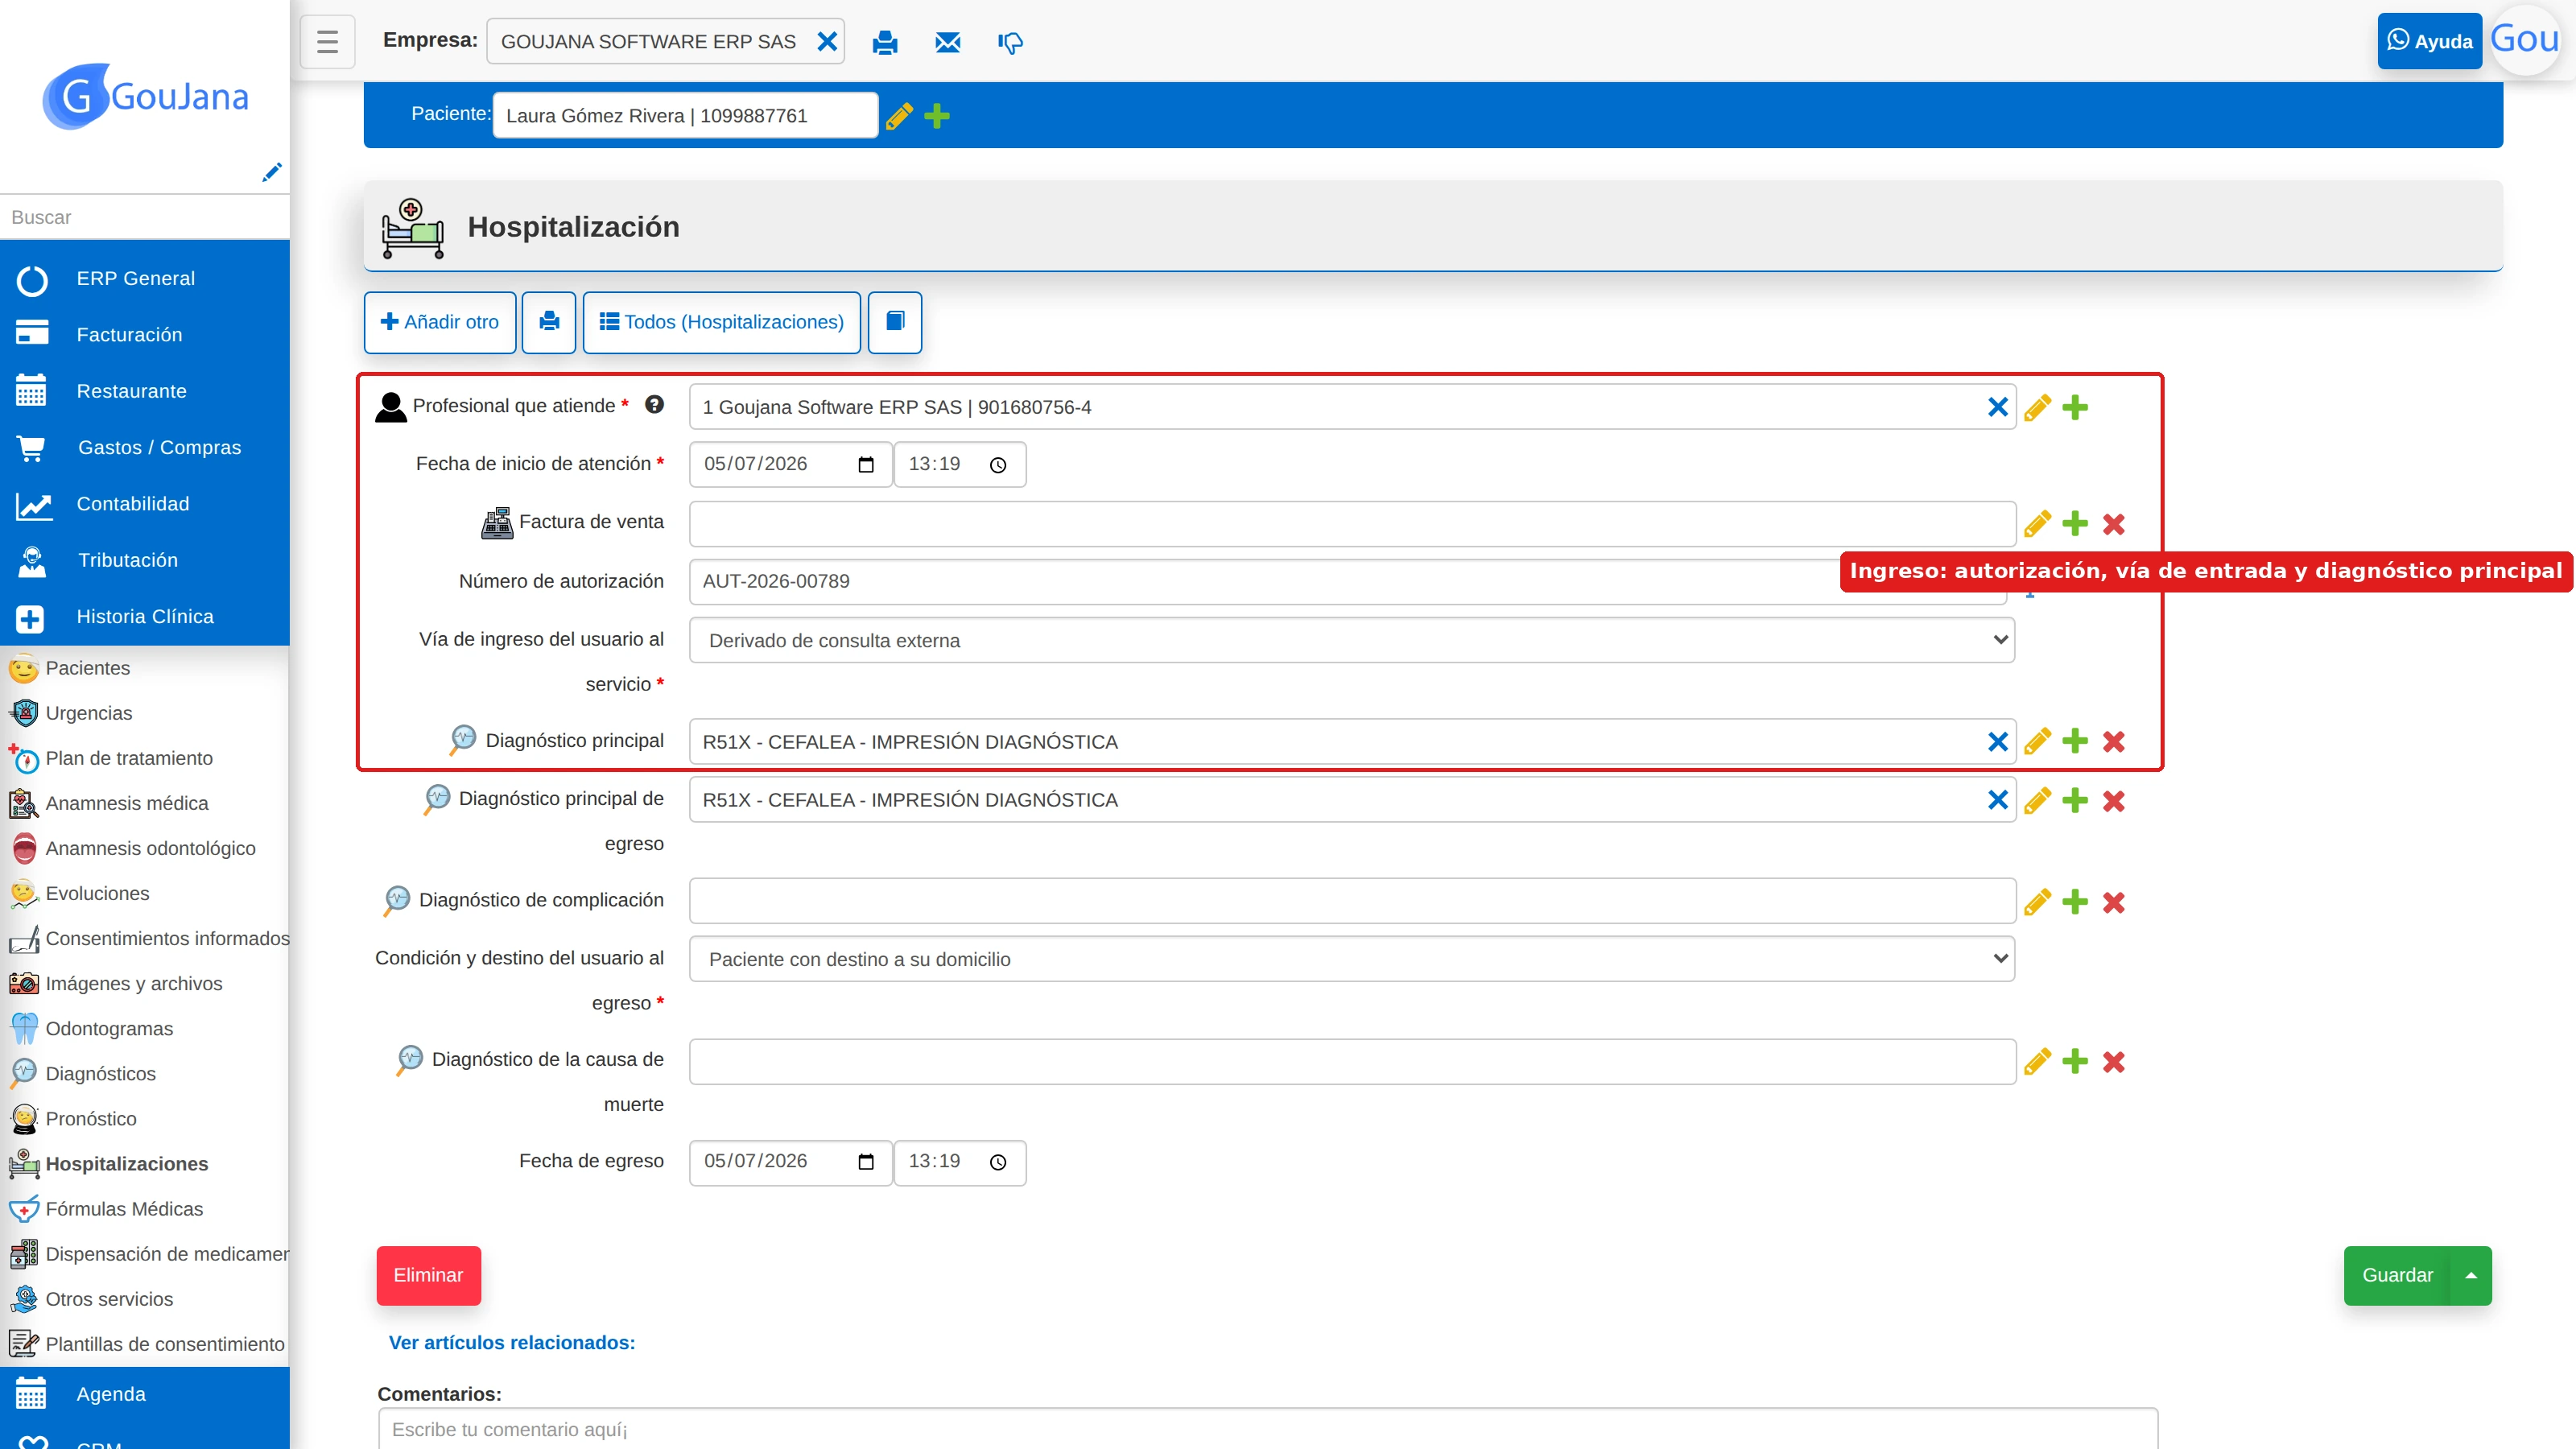Click the help question mark beside Profesional
The image size is (2576, 1449).
coord(654,404)
